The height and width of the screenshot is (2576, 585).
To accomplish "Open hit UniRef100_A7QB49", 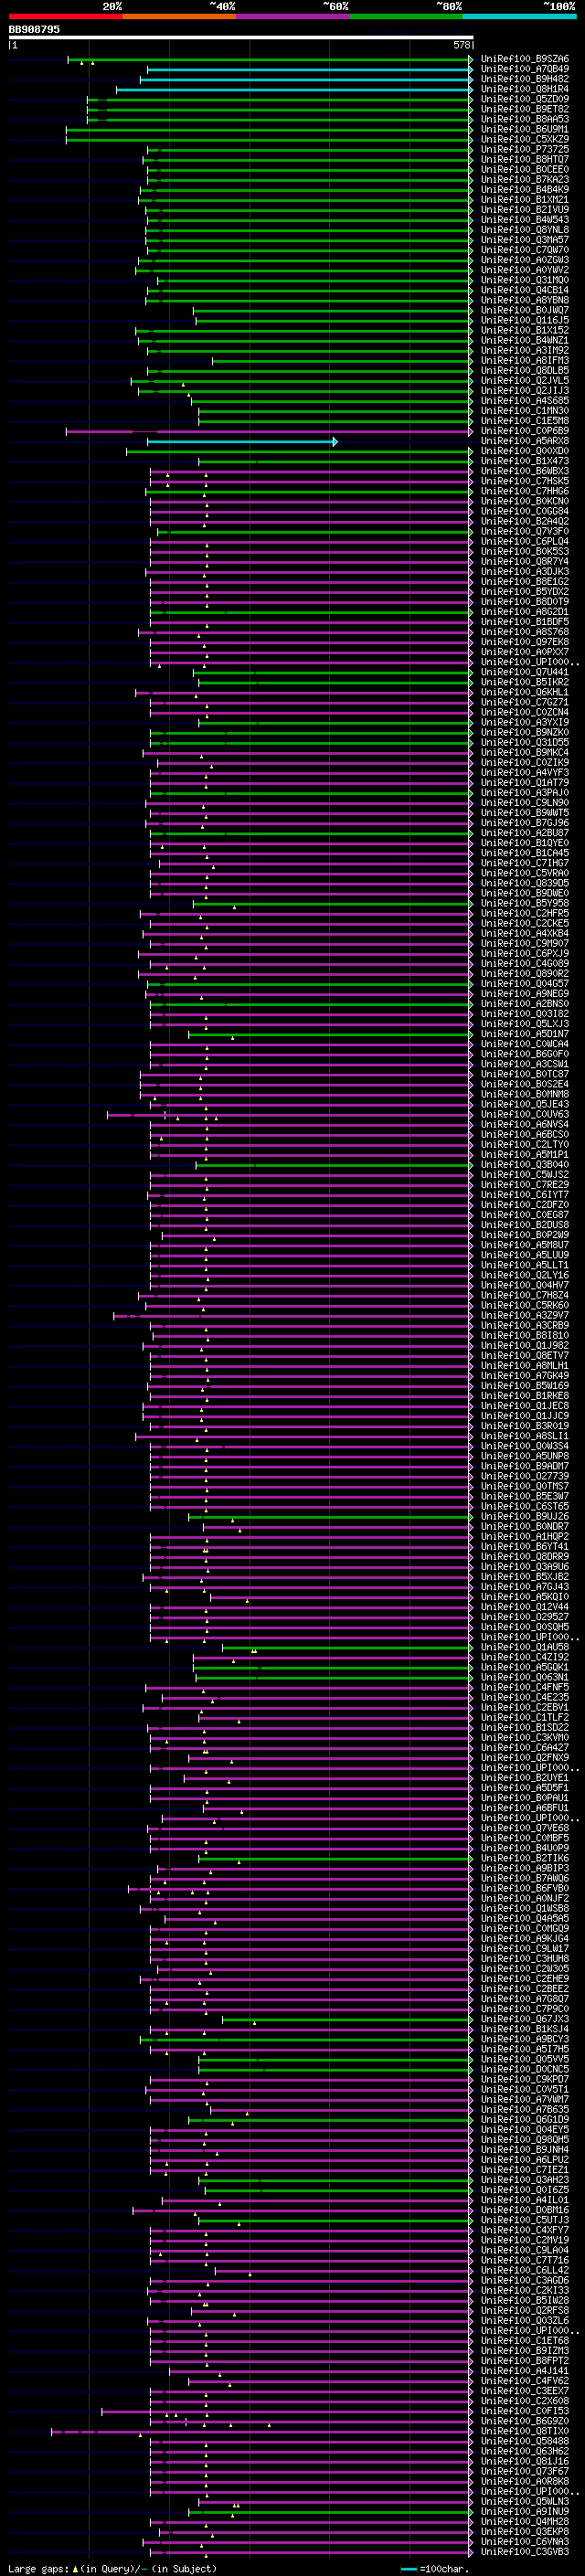I will (525, 70).
